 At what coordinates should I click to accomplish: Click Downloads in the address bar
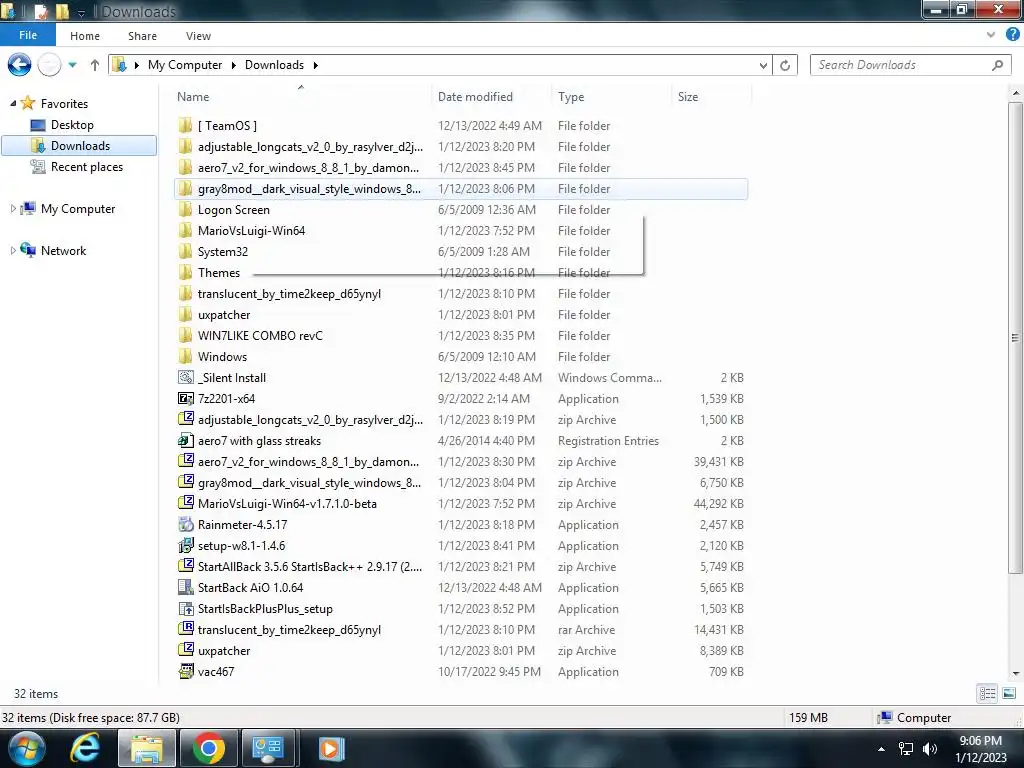274,65
